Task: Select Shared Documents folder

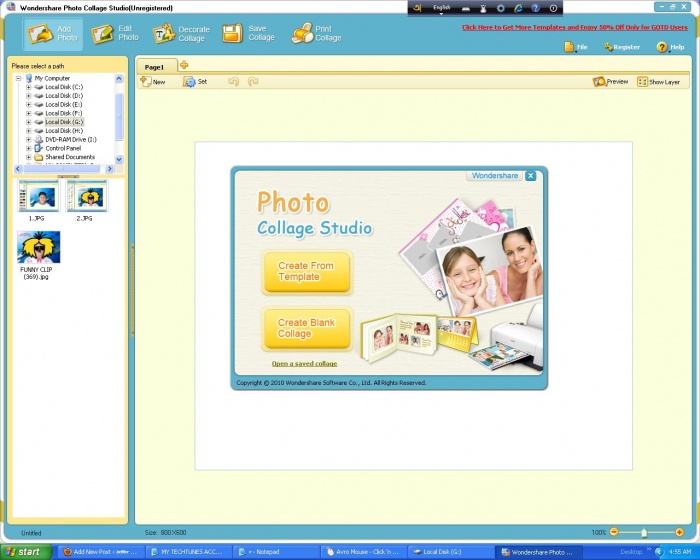Action: click(x=70, y=157)
